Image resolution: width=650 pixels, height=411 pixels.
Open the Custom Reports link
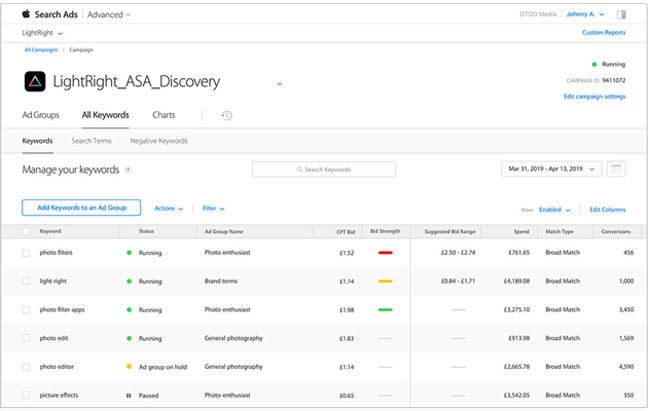(604, 33)
